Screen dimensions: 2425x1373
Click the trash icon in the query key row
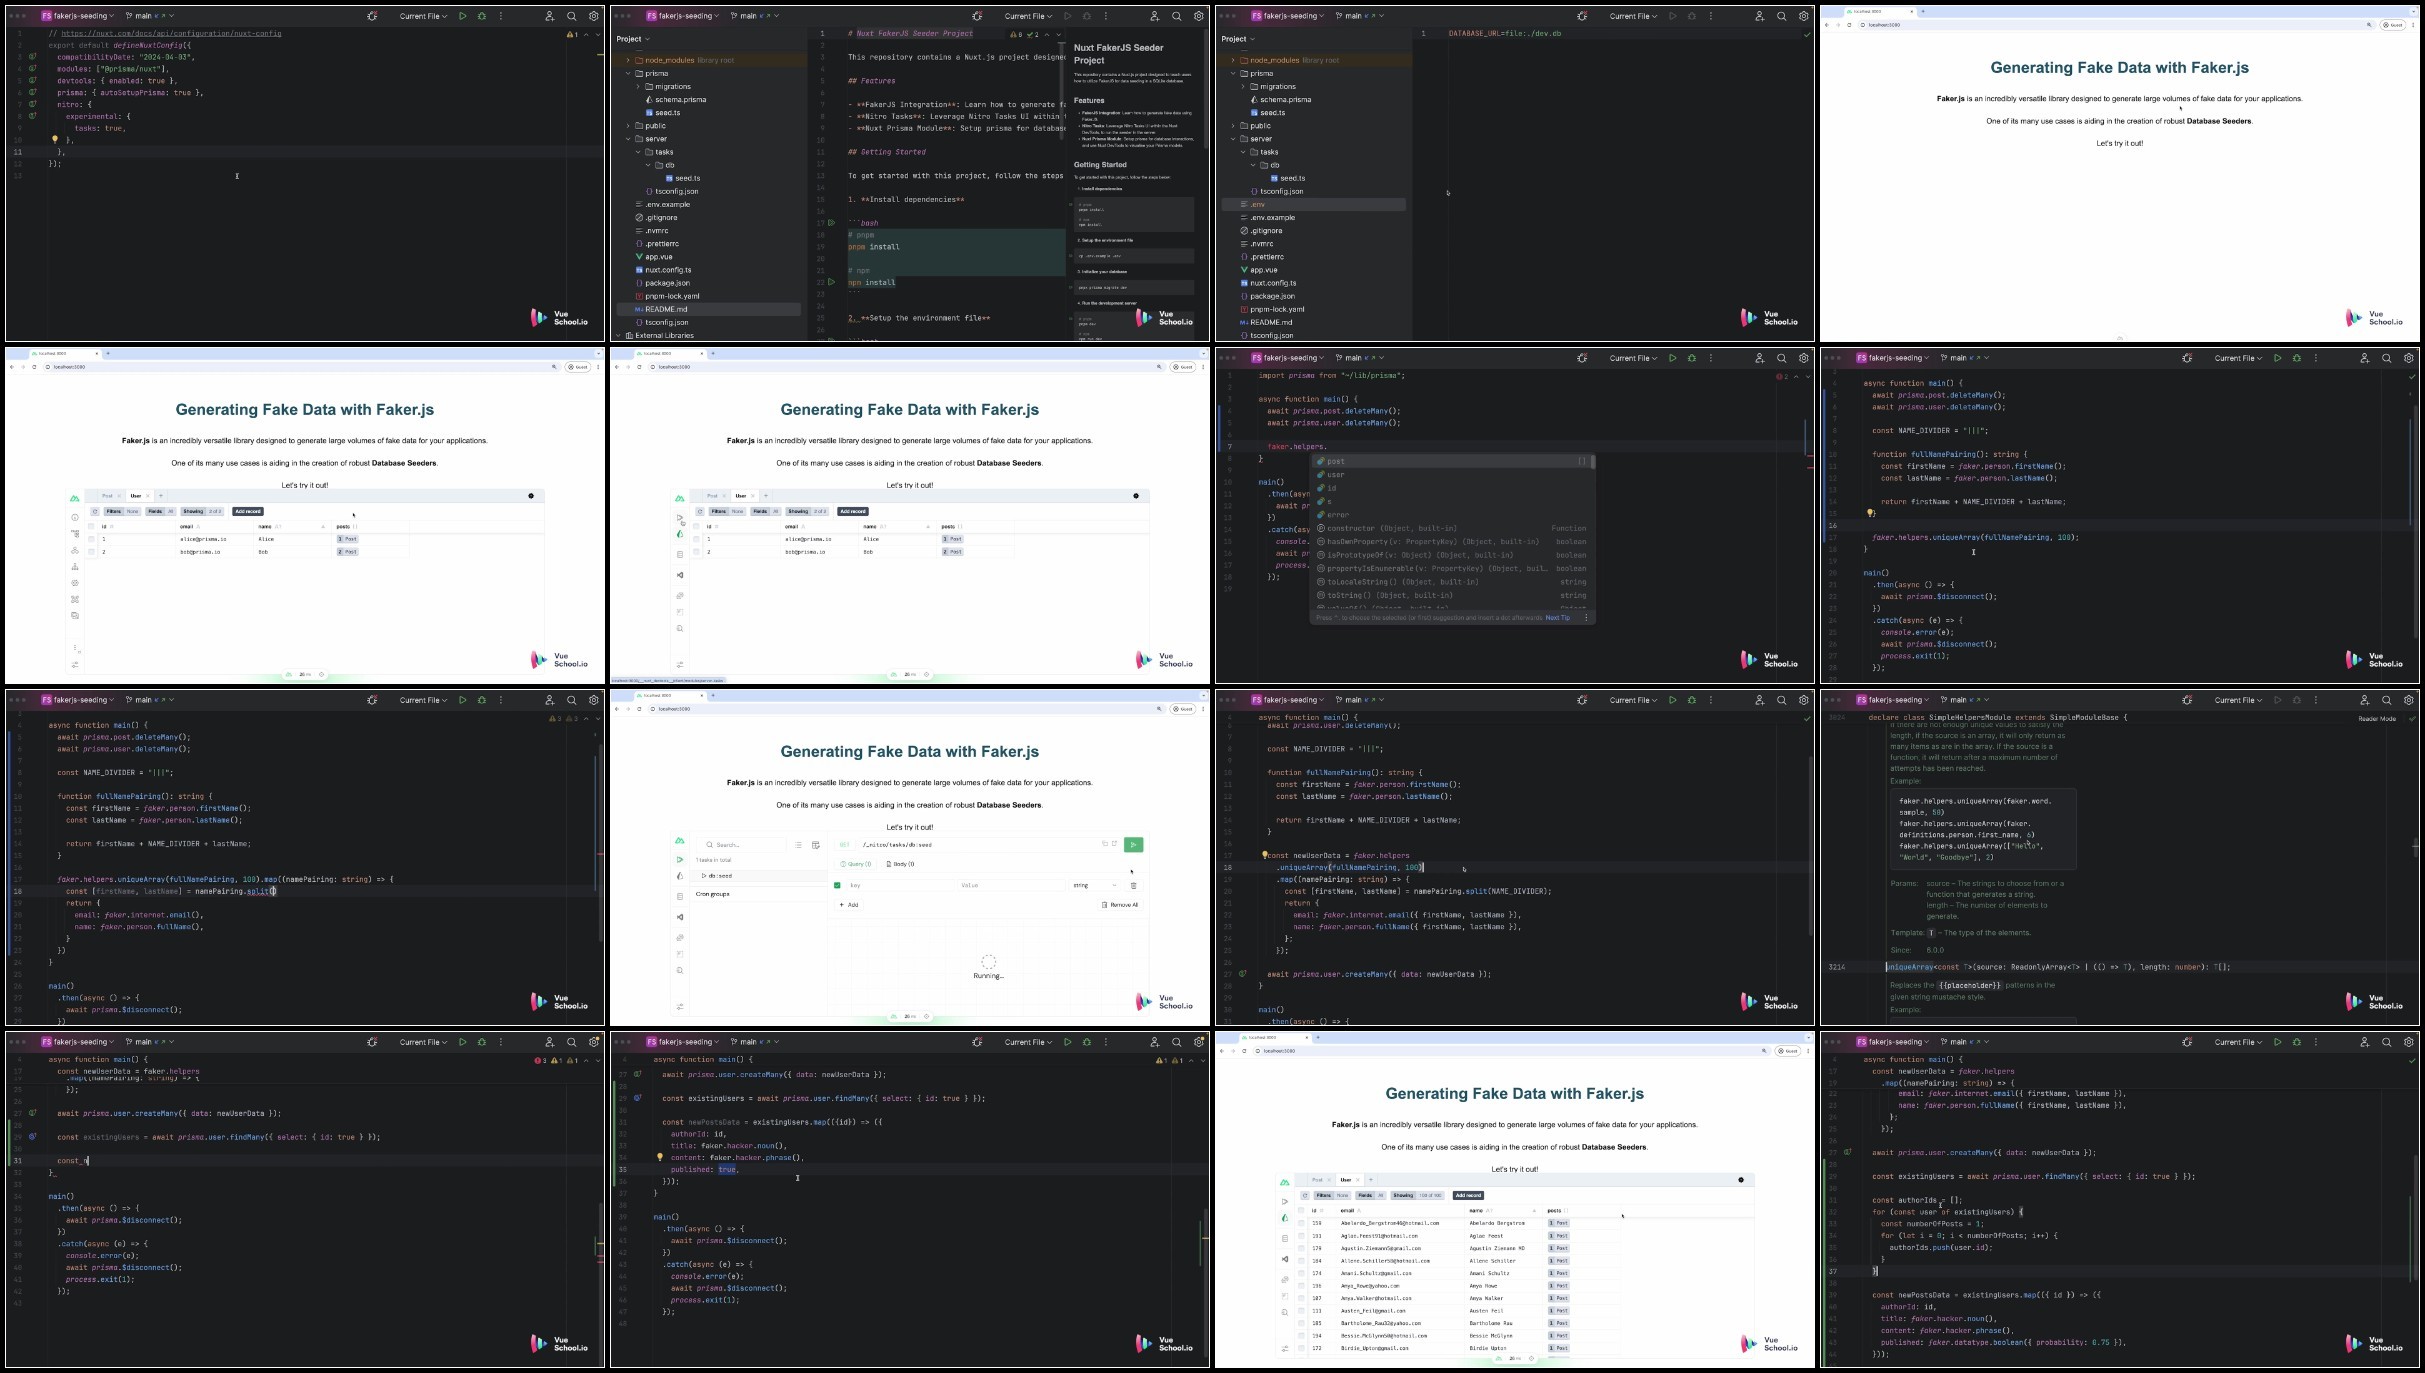click(x=1133, y=885)
